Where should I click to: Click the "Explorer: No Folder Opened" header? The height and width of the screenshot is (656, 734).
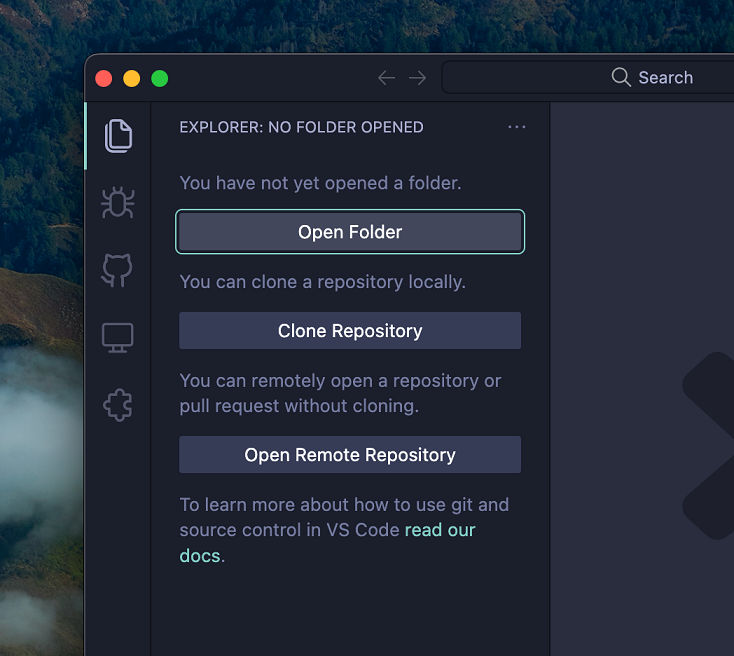click(x=301, y=127)
